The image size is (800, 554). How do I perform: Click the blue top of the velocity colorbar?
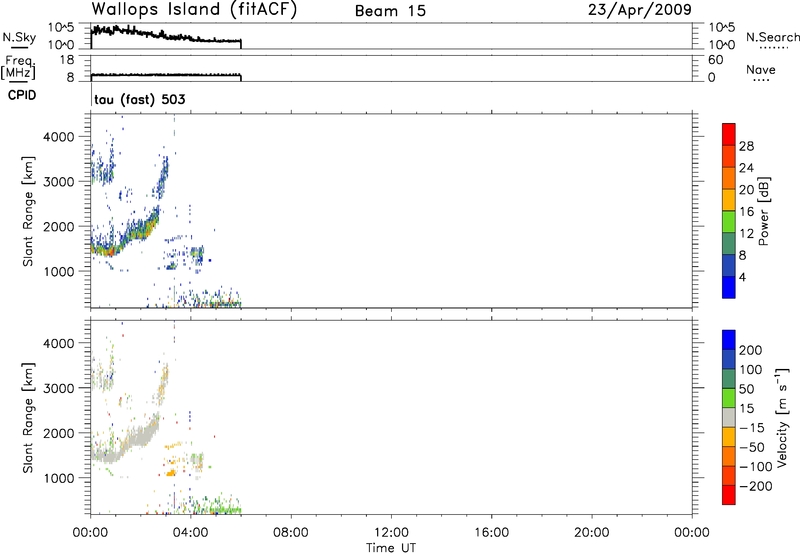729,340
